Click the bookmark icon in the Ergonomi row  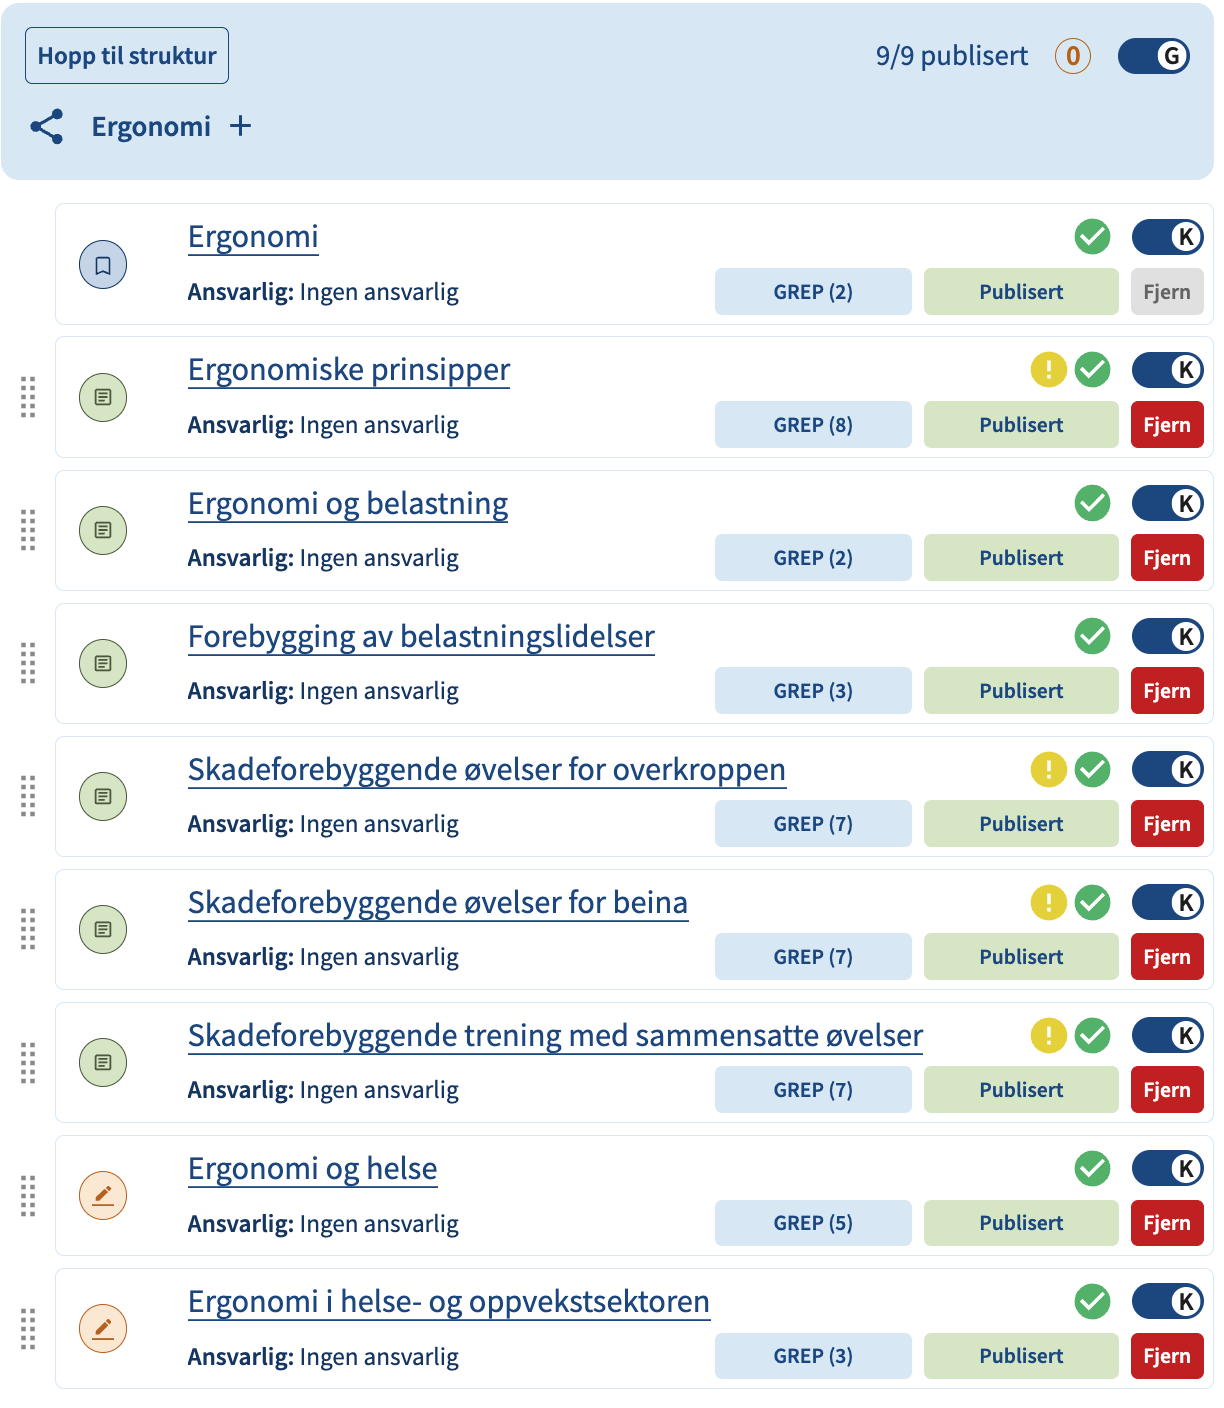[103, 265]
